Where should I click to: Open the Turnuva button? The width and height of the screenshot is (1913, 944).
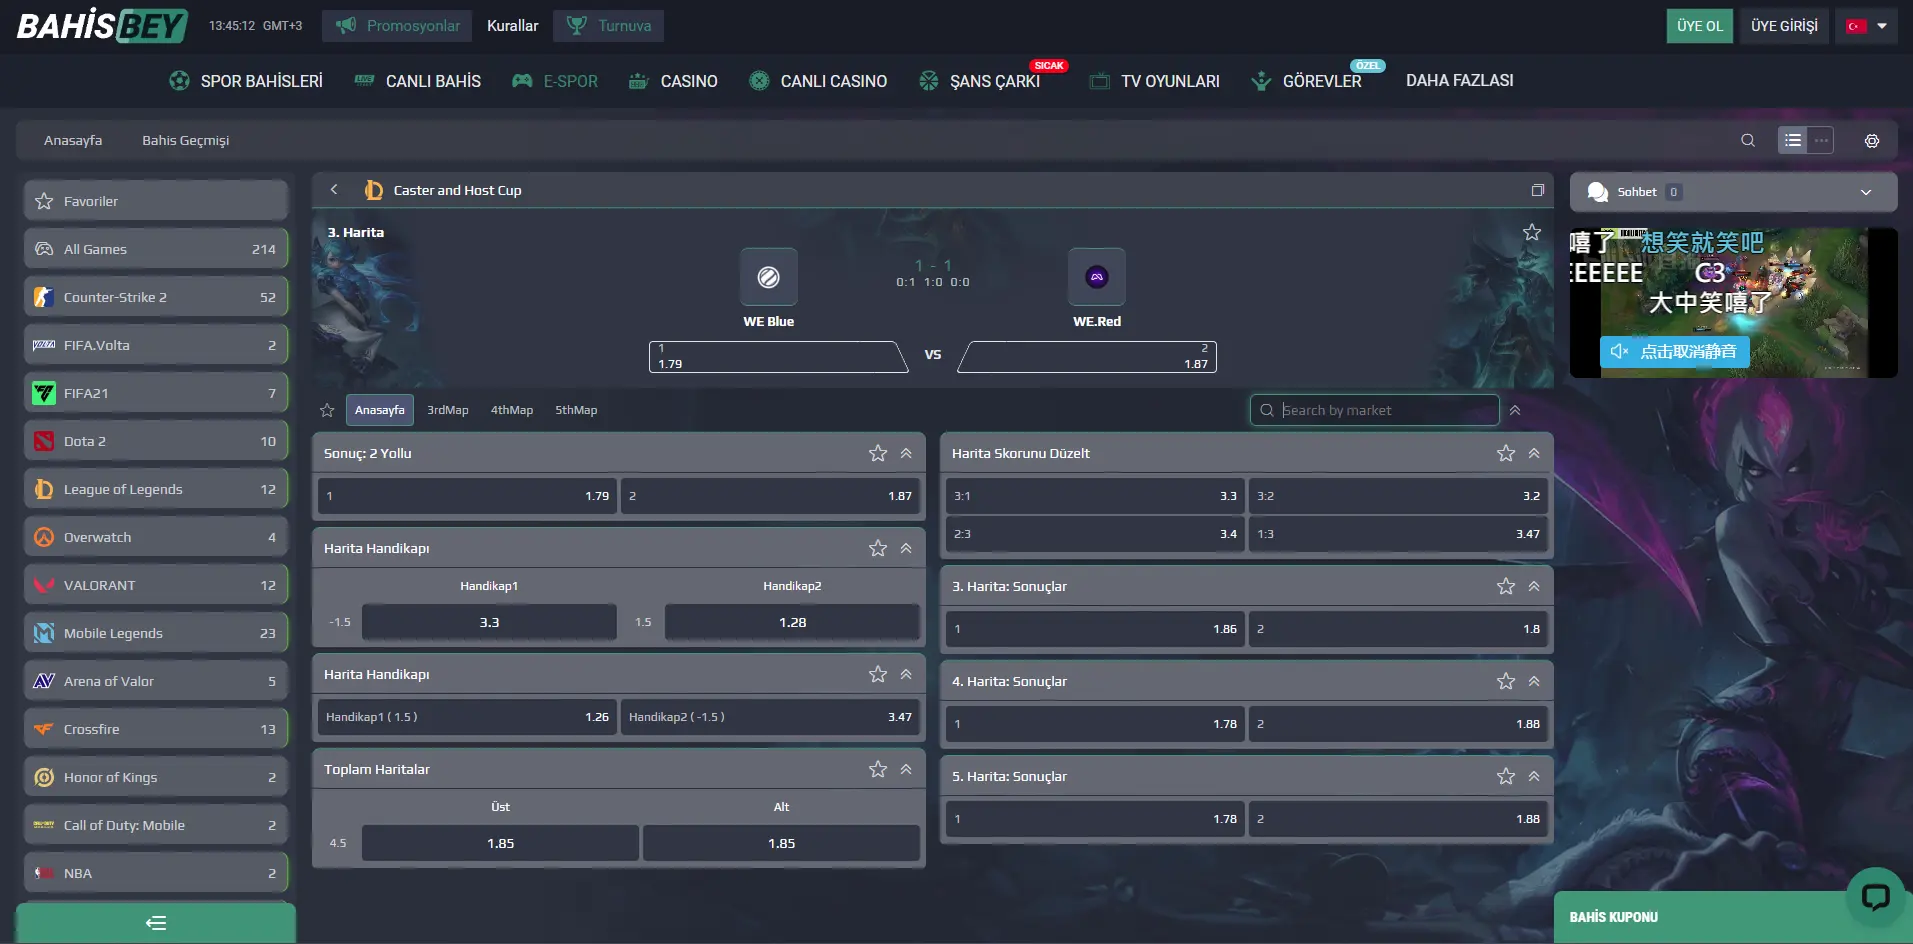(608, 26)
